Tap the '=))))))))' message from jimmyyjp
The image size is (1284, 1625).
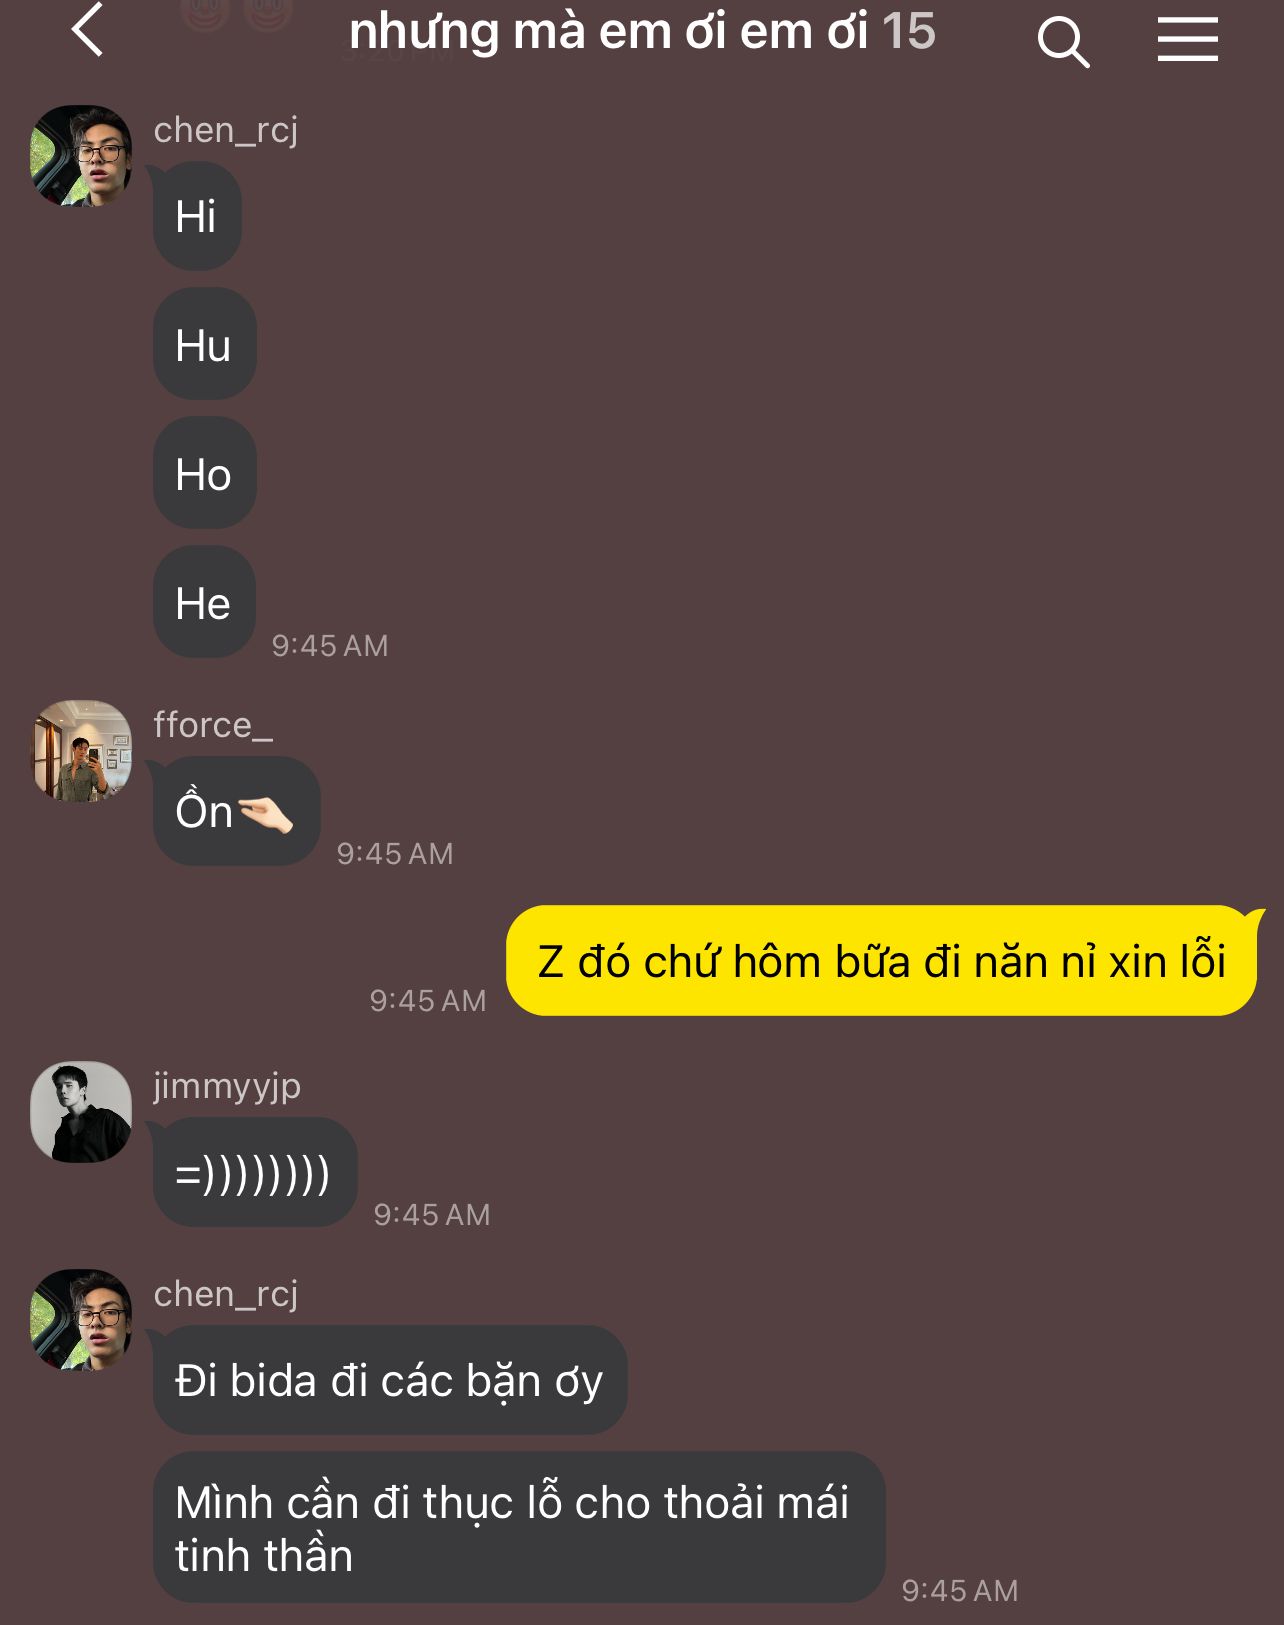coord(255,1173)
